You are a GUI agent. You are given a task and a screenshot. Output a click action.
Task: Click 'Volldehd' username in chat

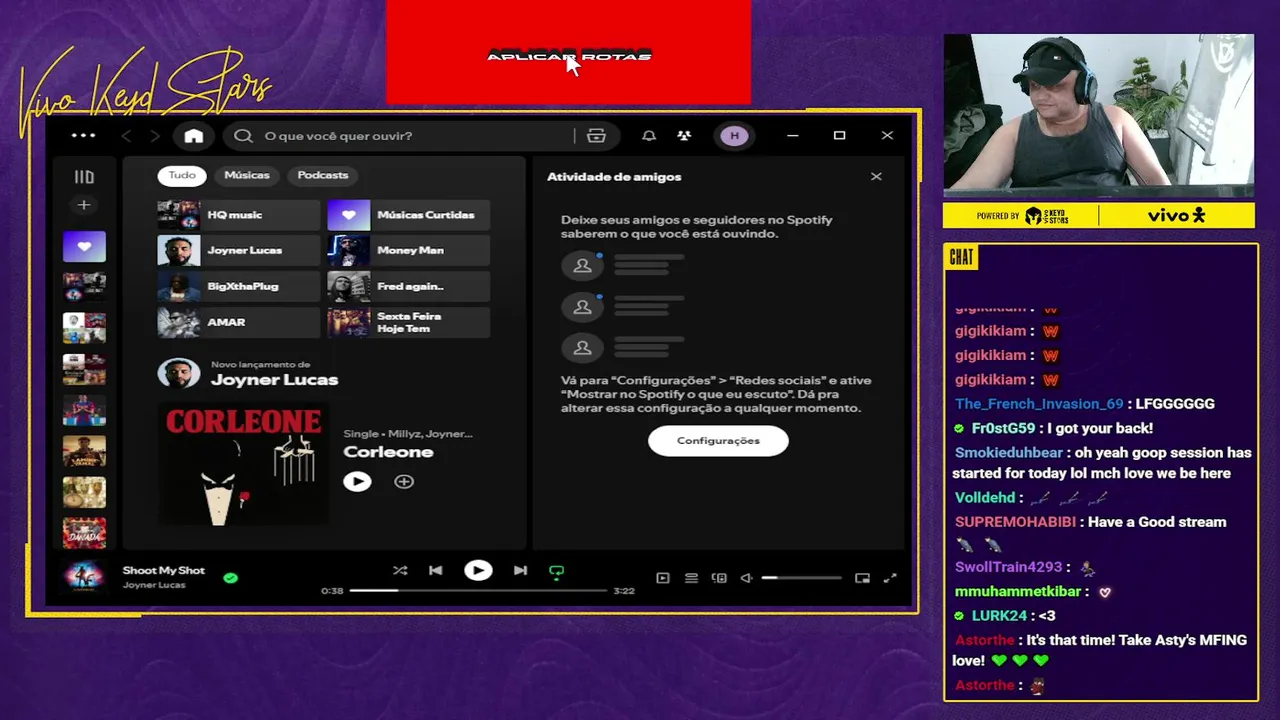[x=985, y=498]
